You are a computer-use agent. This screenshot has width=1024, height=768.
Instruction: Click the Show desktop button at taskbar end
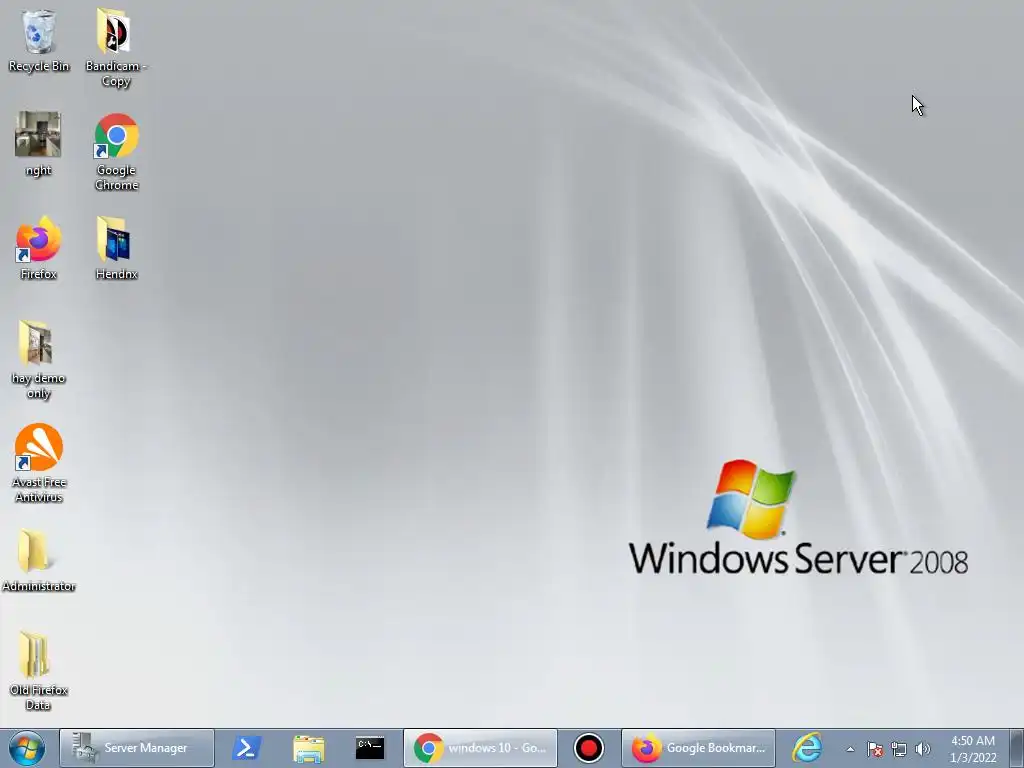1016,748
